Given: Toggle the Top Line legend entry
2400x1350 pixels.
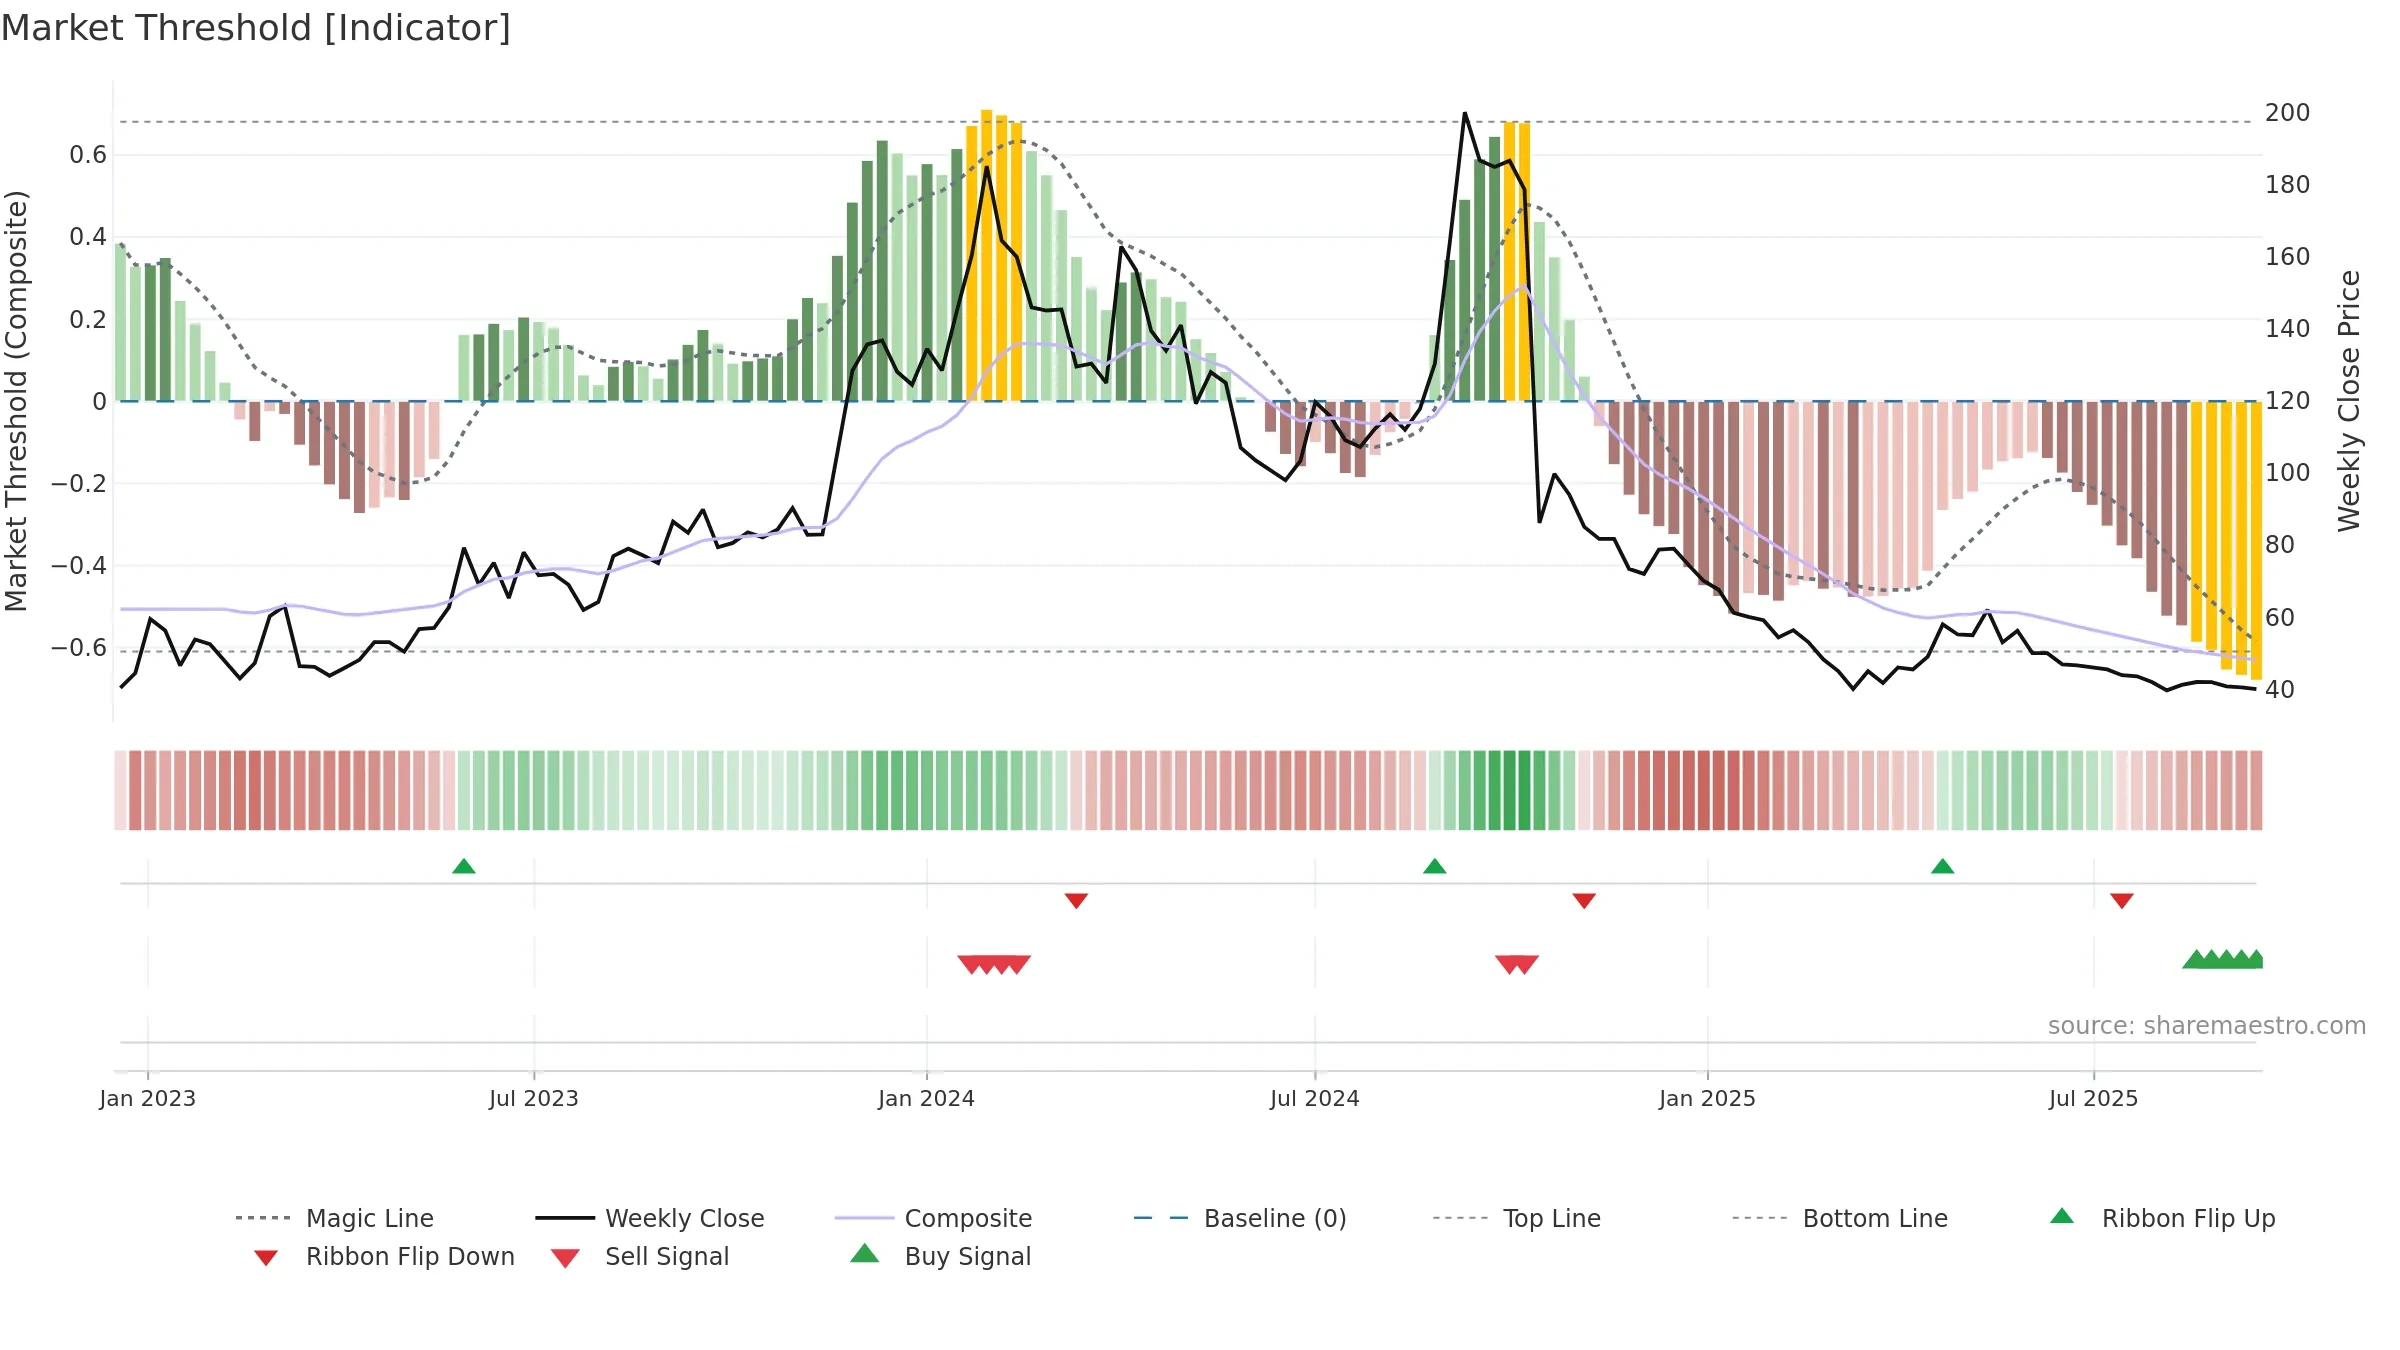Looking at the screenshot, I should tap(1516, 1218).
